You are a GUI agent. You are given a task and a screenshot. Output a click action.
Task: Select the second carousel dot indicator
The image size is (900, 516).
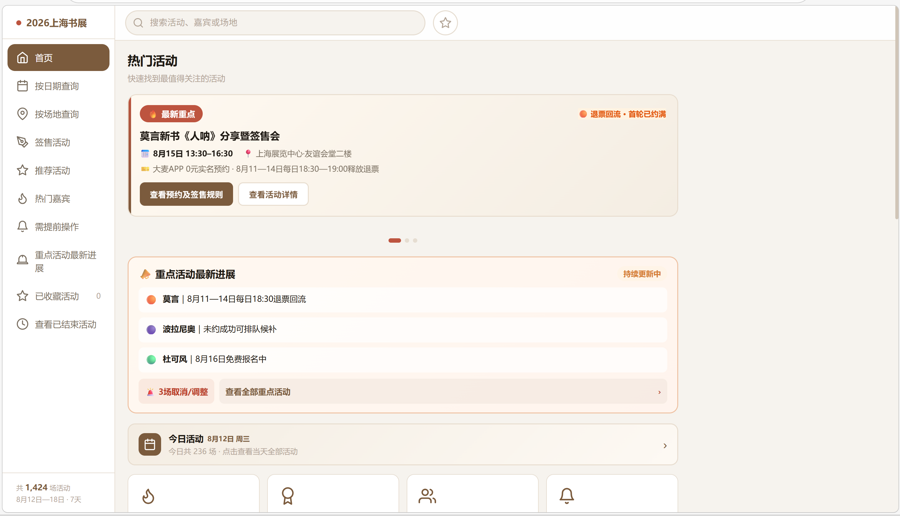coord(407,240)
